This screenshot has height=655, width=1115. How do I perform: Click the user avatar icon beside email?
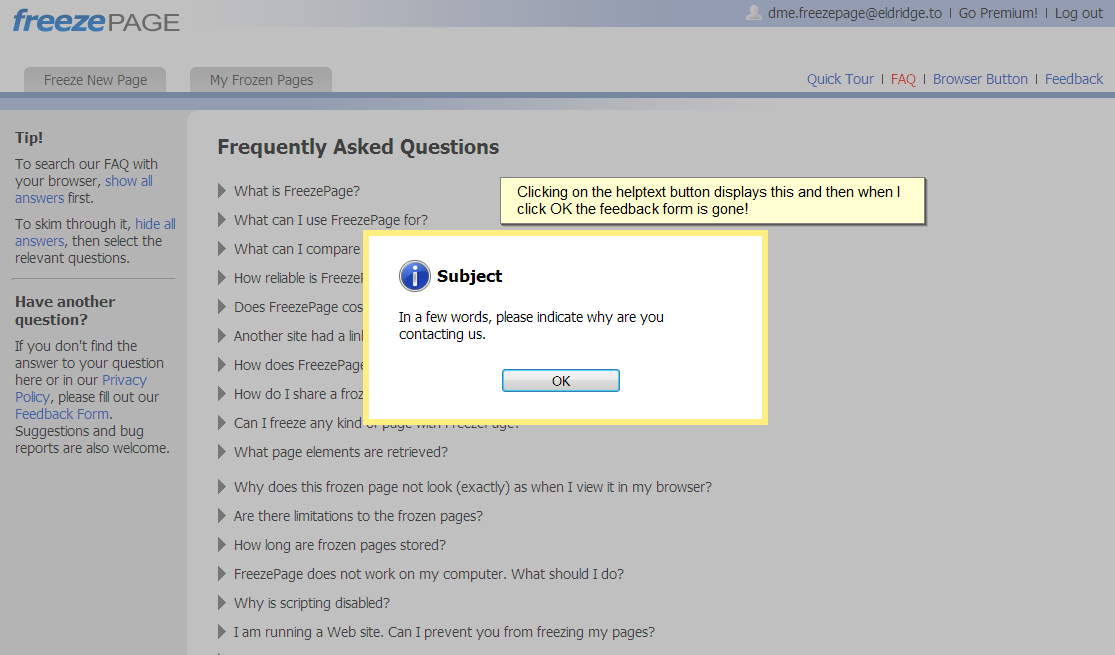[754, 13]
